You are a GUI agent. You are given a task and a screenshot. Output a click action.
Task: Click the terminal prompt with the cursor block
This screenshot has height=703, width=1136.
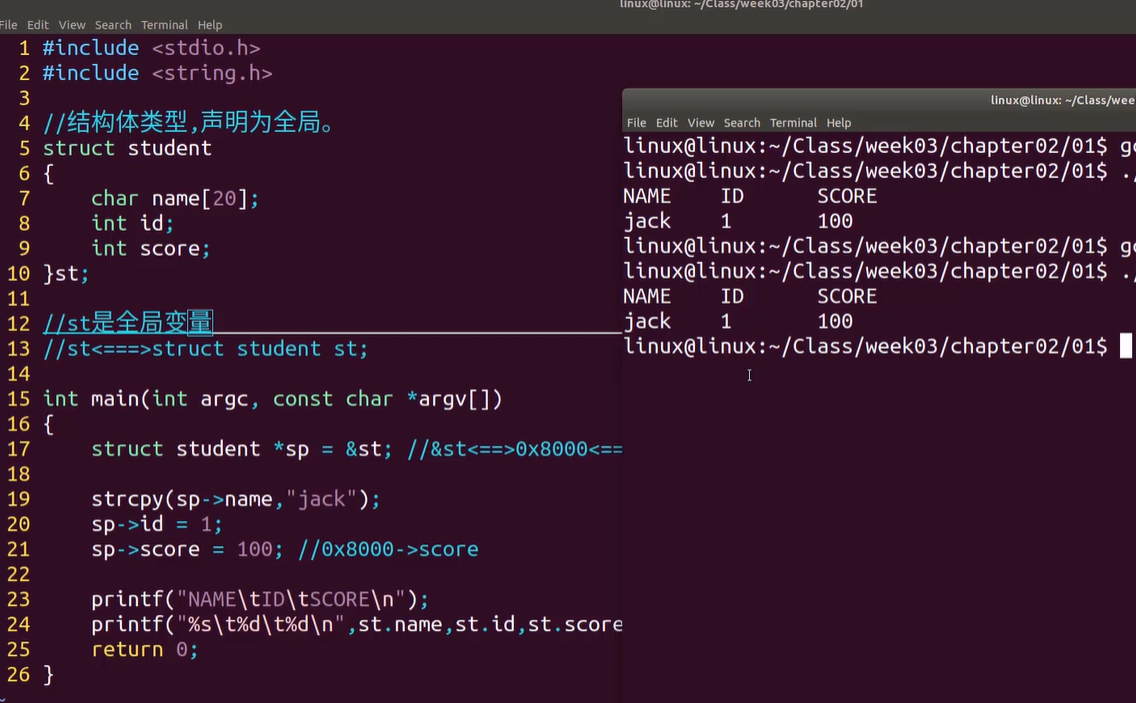pos(877,346)
